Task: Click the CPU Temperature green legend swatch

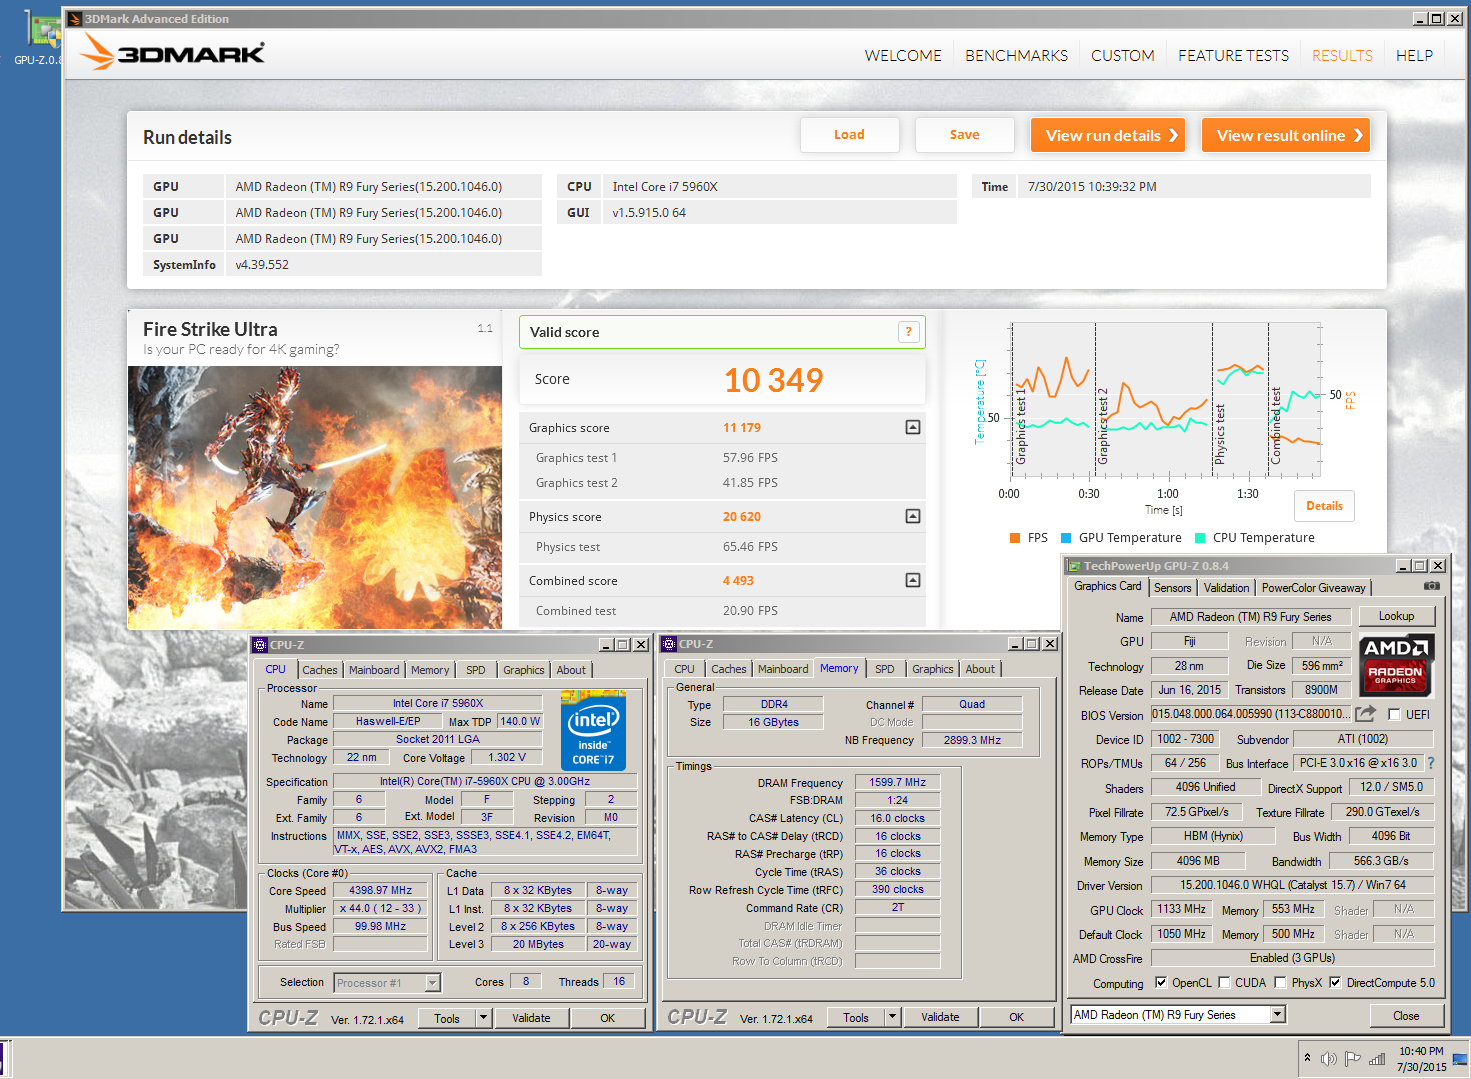Action: click(x=1200, y=538)
